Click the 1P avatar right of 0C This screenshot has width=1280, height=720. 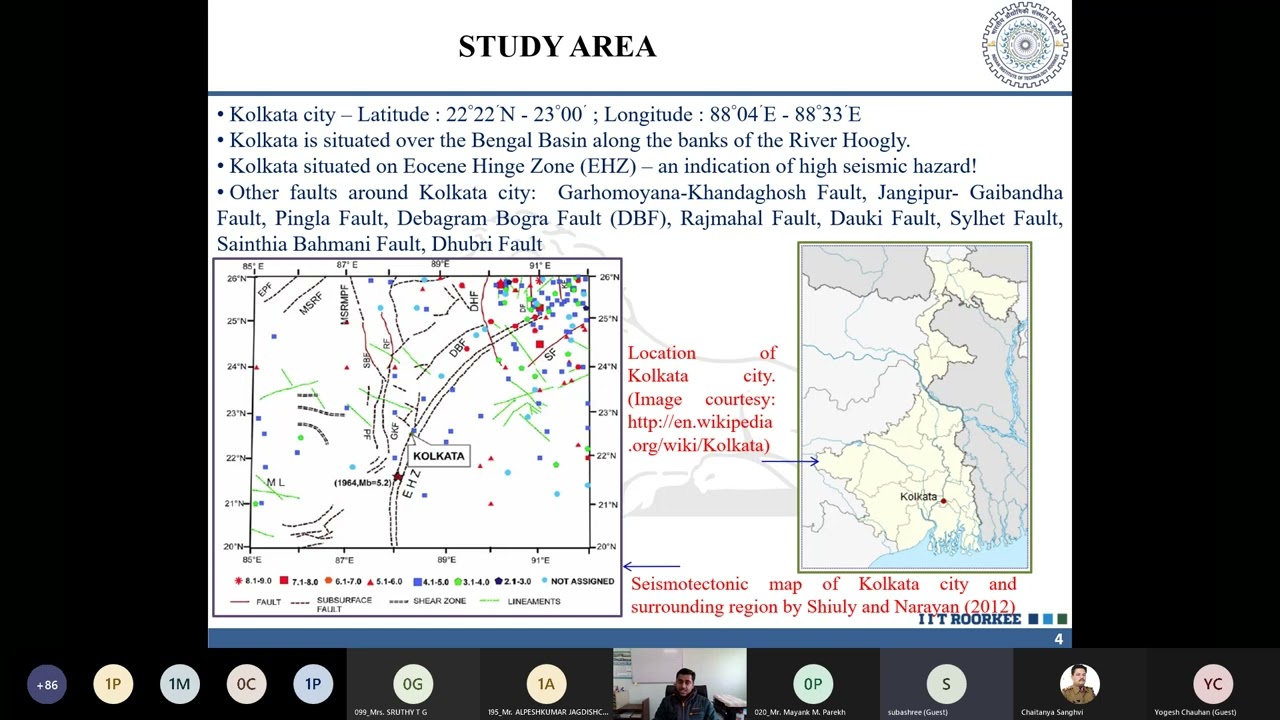coord(313,685)
